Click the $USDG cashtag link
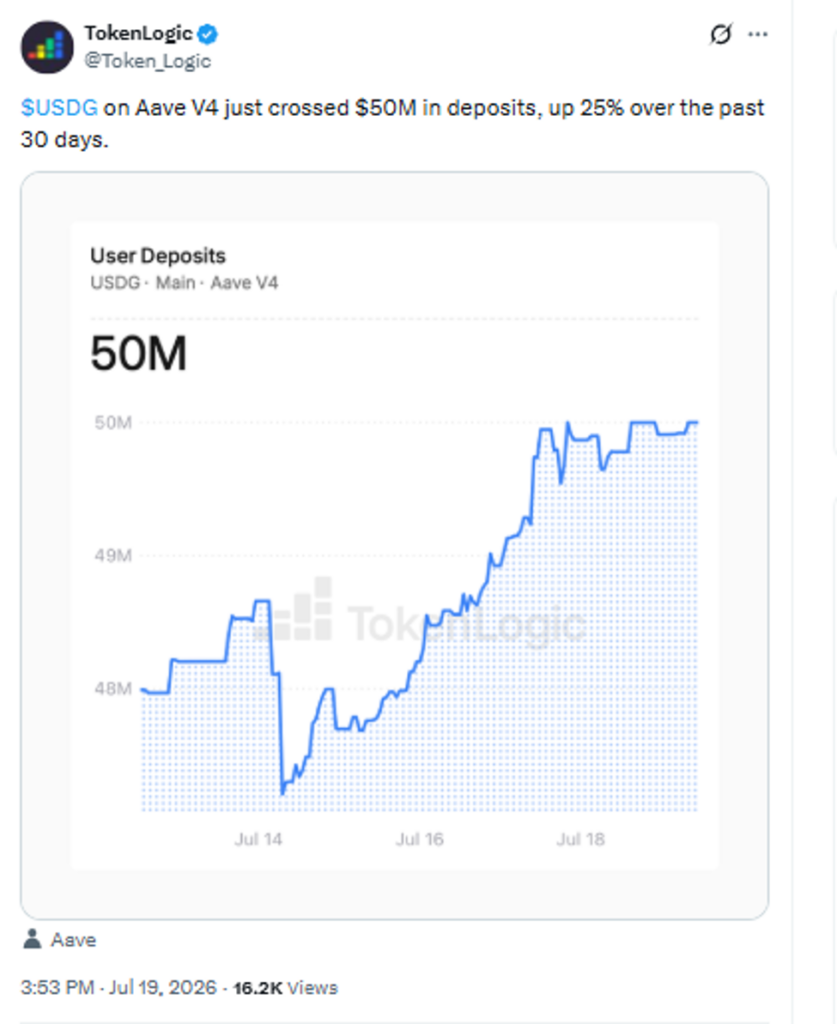837x1024 pixels. 59,107
